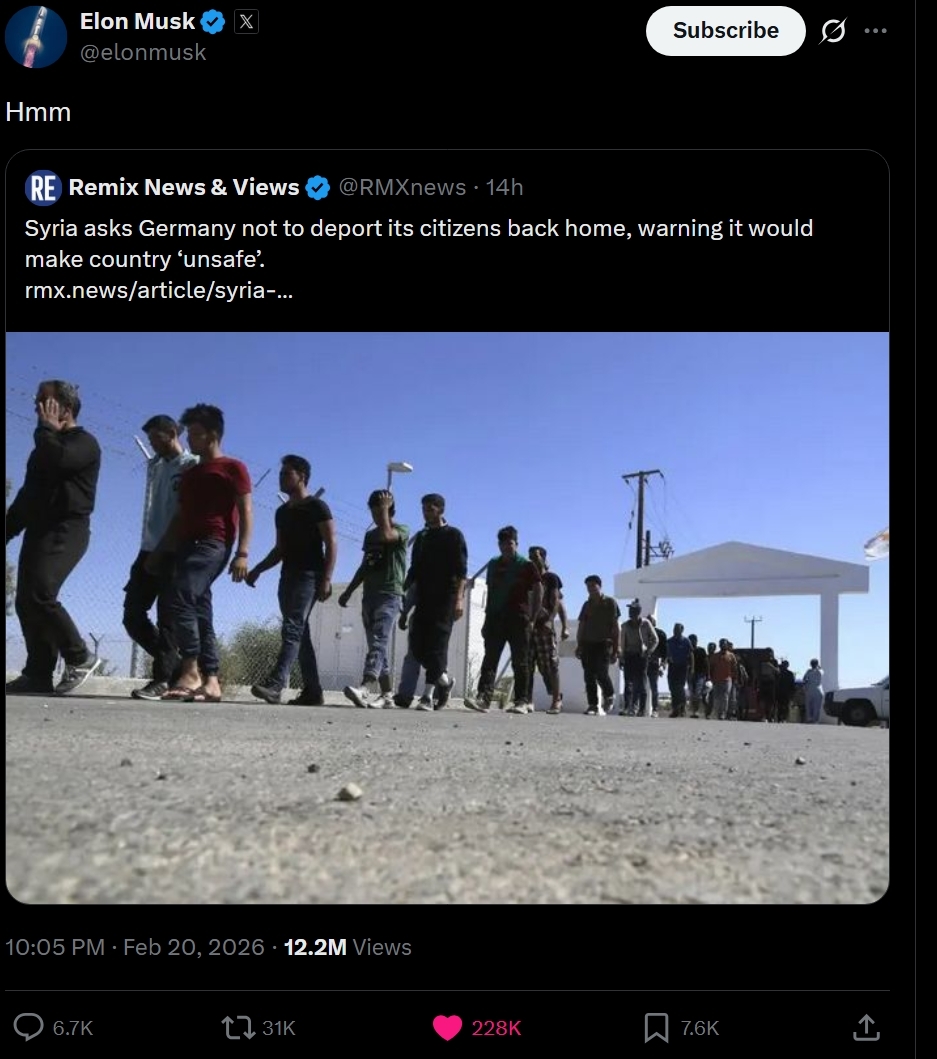
Task: Click the Feb 20, 2026 timestamp
Action: click(x=194, y=947)
